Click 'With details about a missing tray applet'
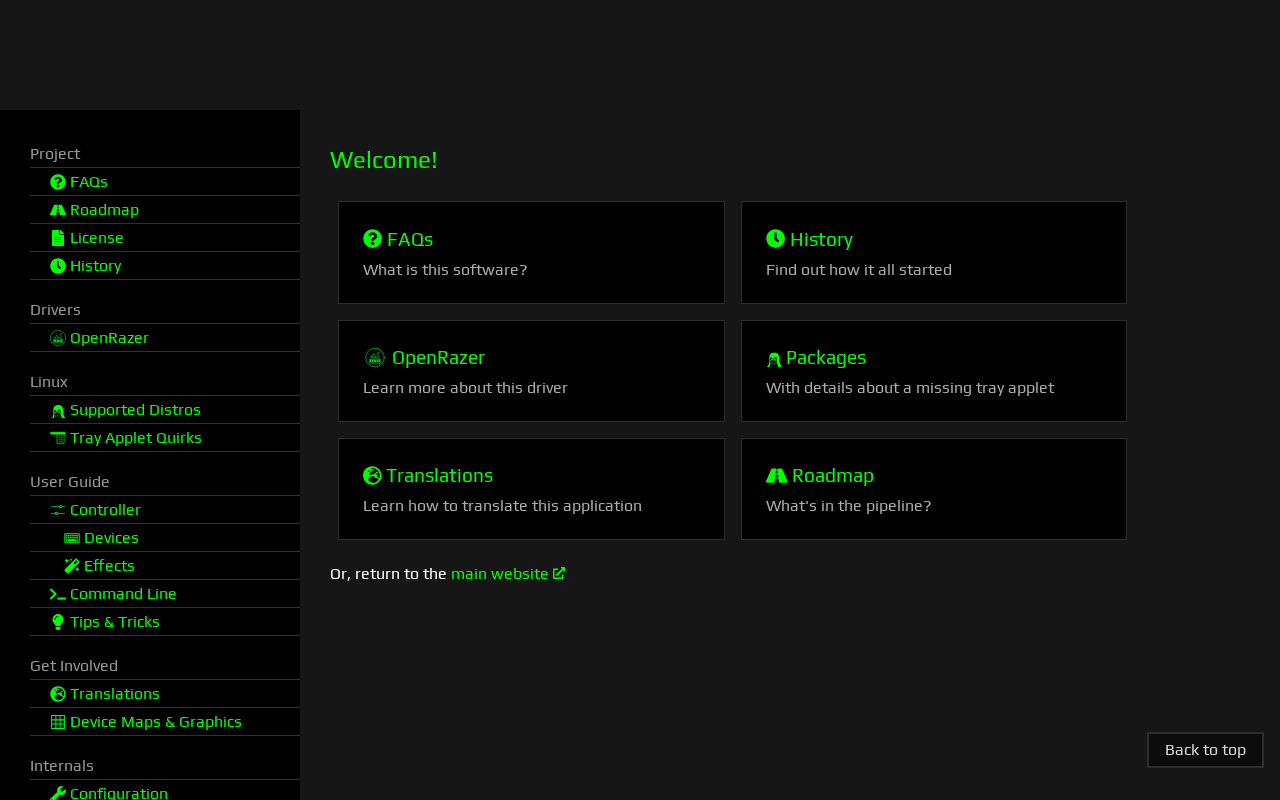 pos(910,388)
